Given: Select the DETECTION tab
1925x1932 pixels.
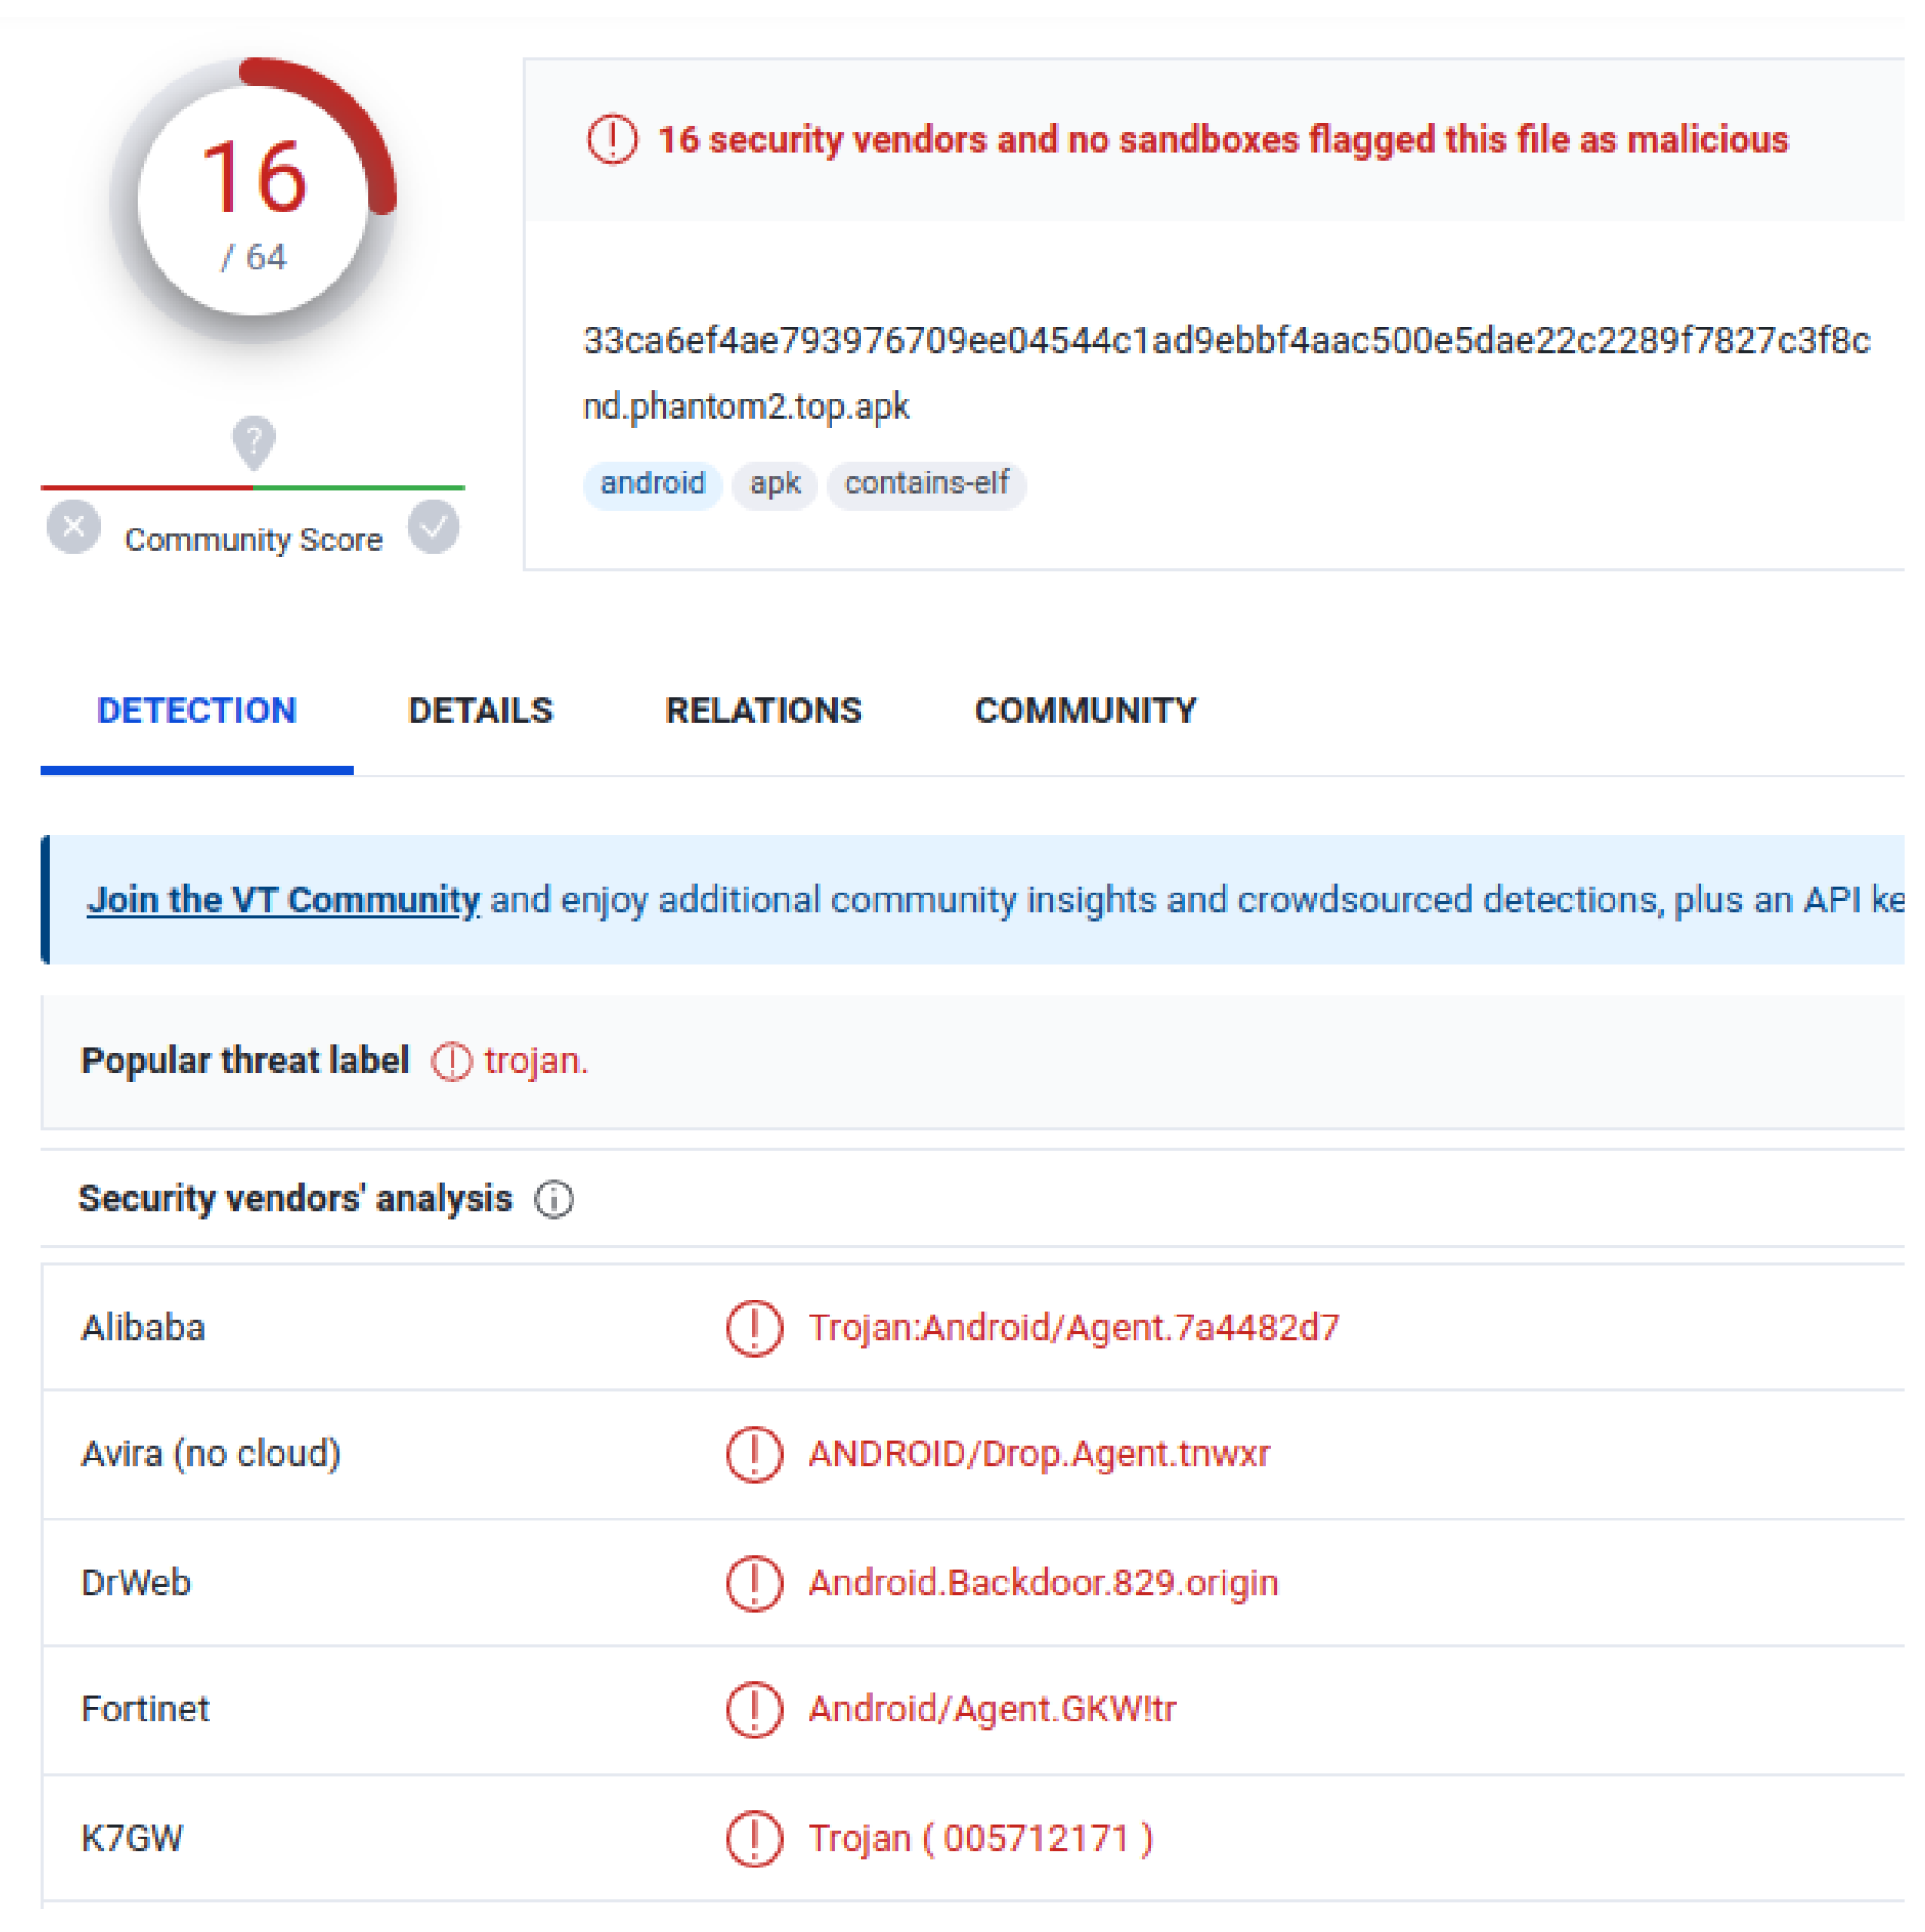Looking at the screenshot, I should [197, 711].
